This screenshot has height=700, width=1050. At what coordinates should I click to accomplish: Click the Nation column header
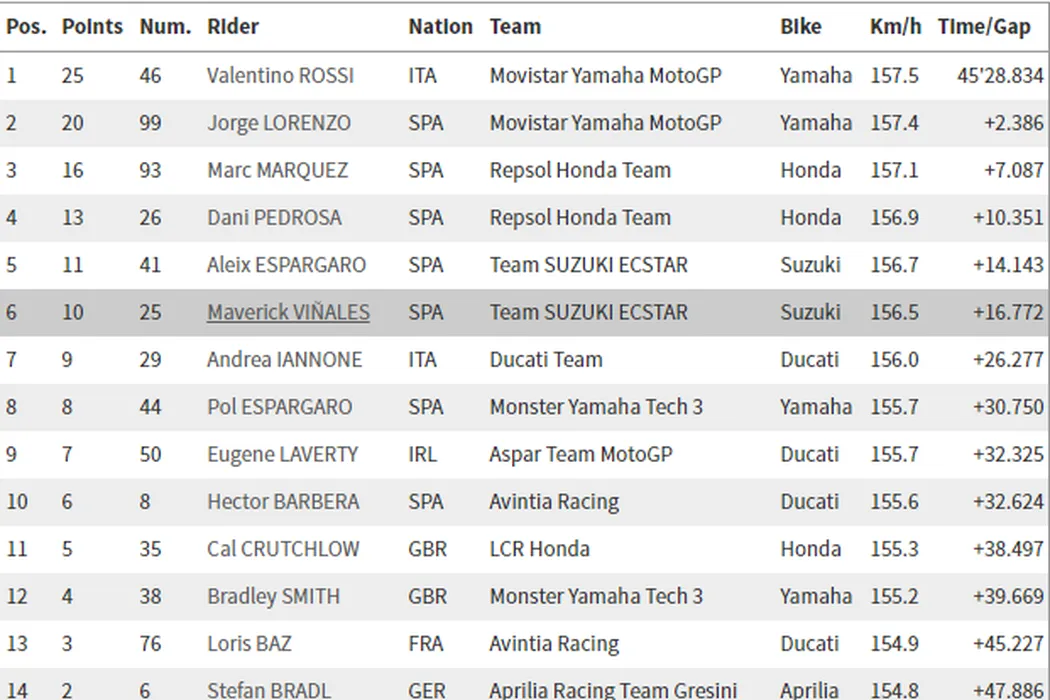(440, 27)
